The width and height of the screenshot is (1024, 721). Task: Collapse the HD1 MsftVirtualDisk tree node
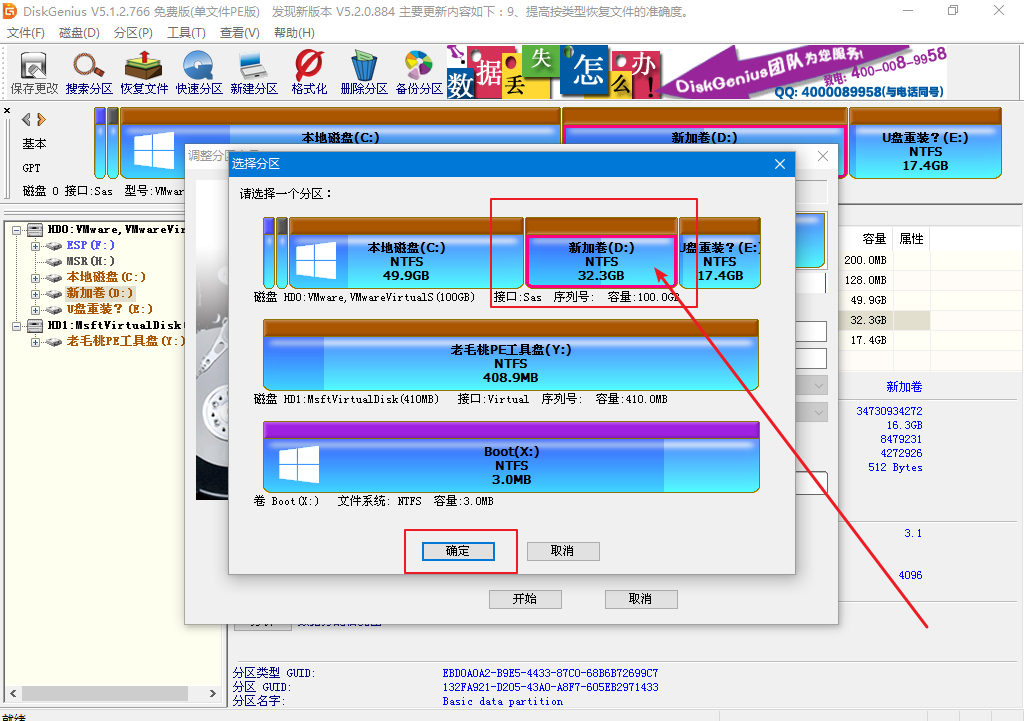tap(16, 326)
